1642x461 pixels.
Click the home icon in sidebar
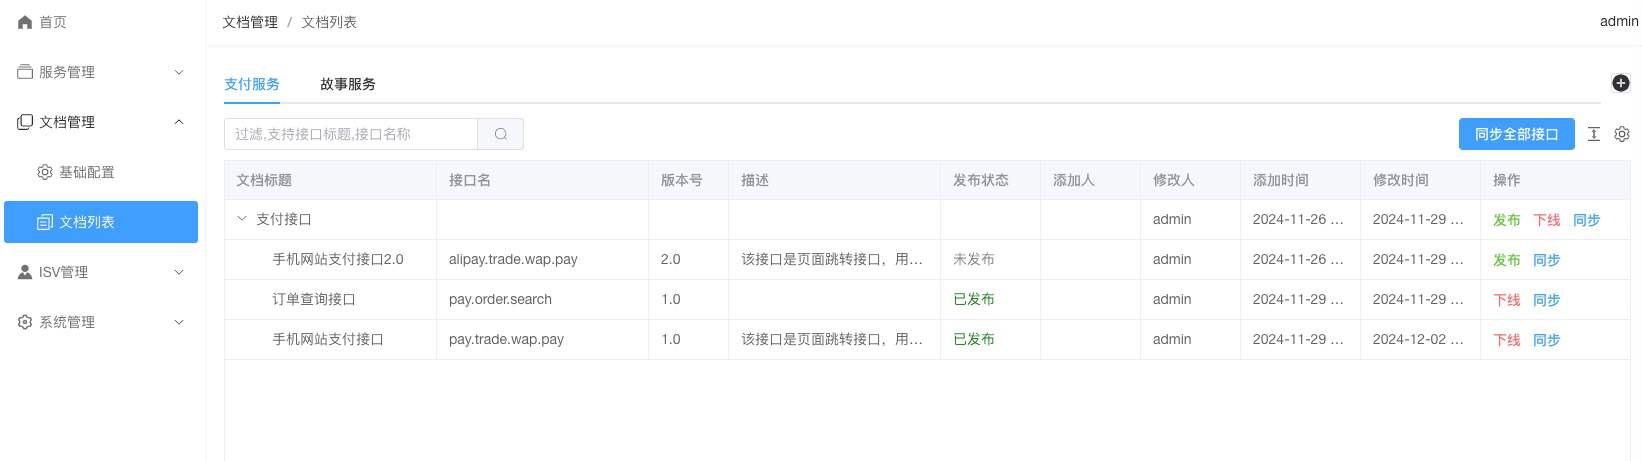pos(25,22)
